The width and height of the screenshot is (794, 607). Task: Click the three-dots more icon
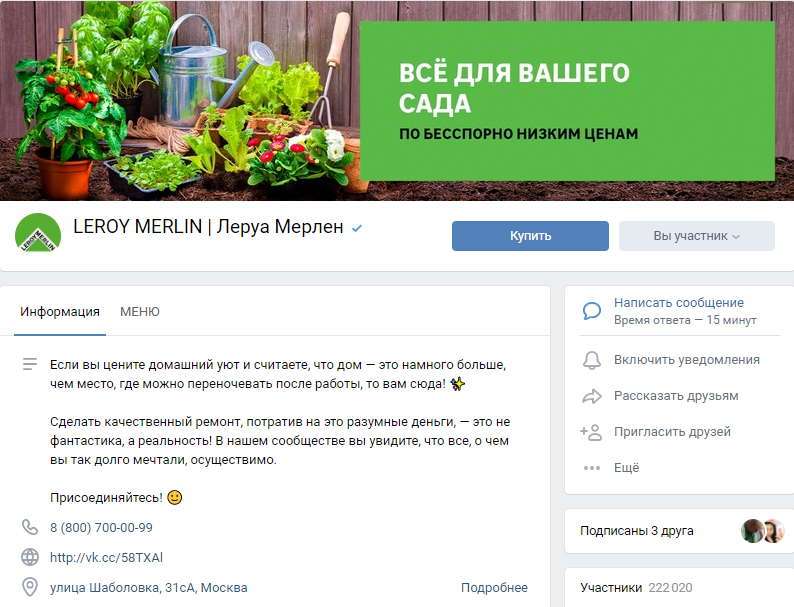tap(591, 468)
